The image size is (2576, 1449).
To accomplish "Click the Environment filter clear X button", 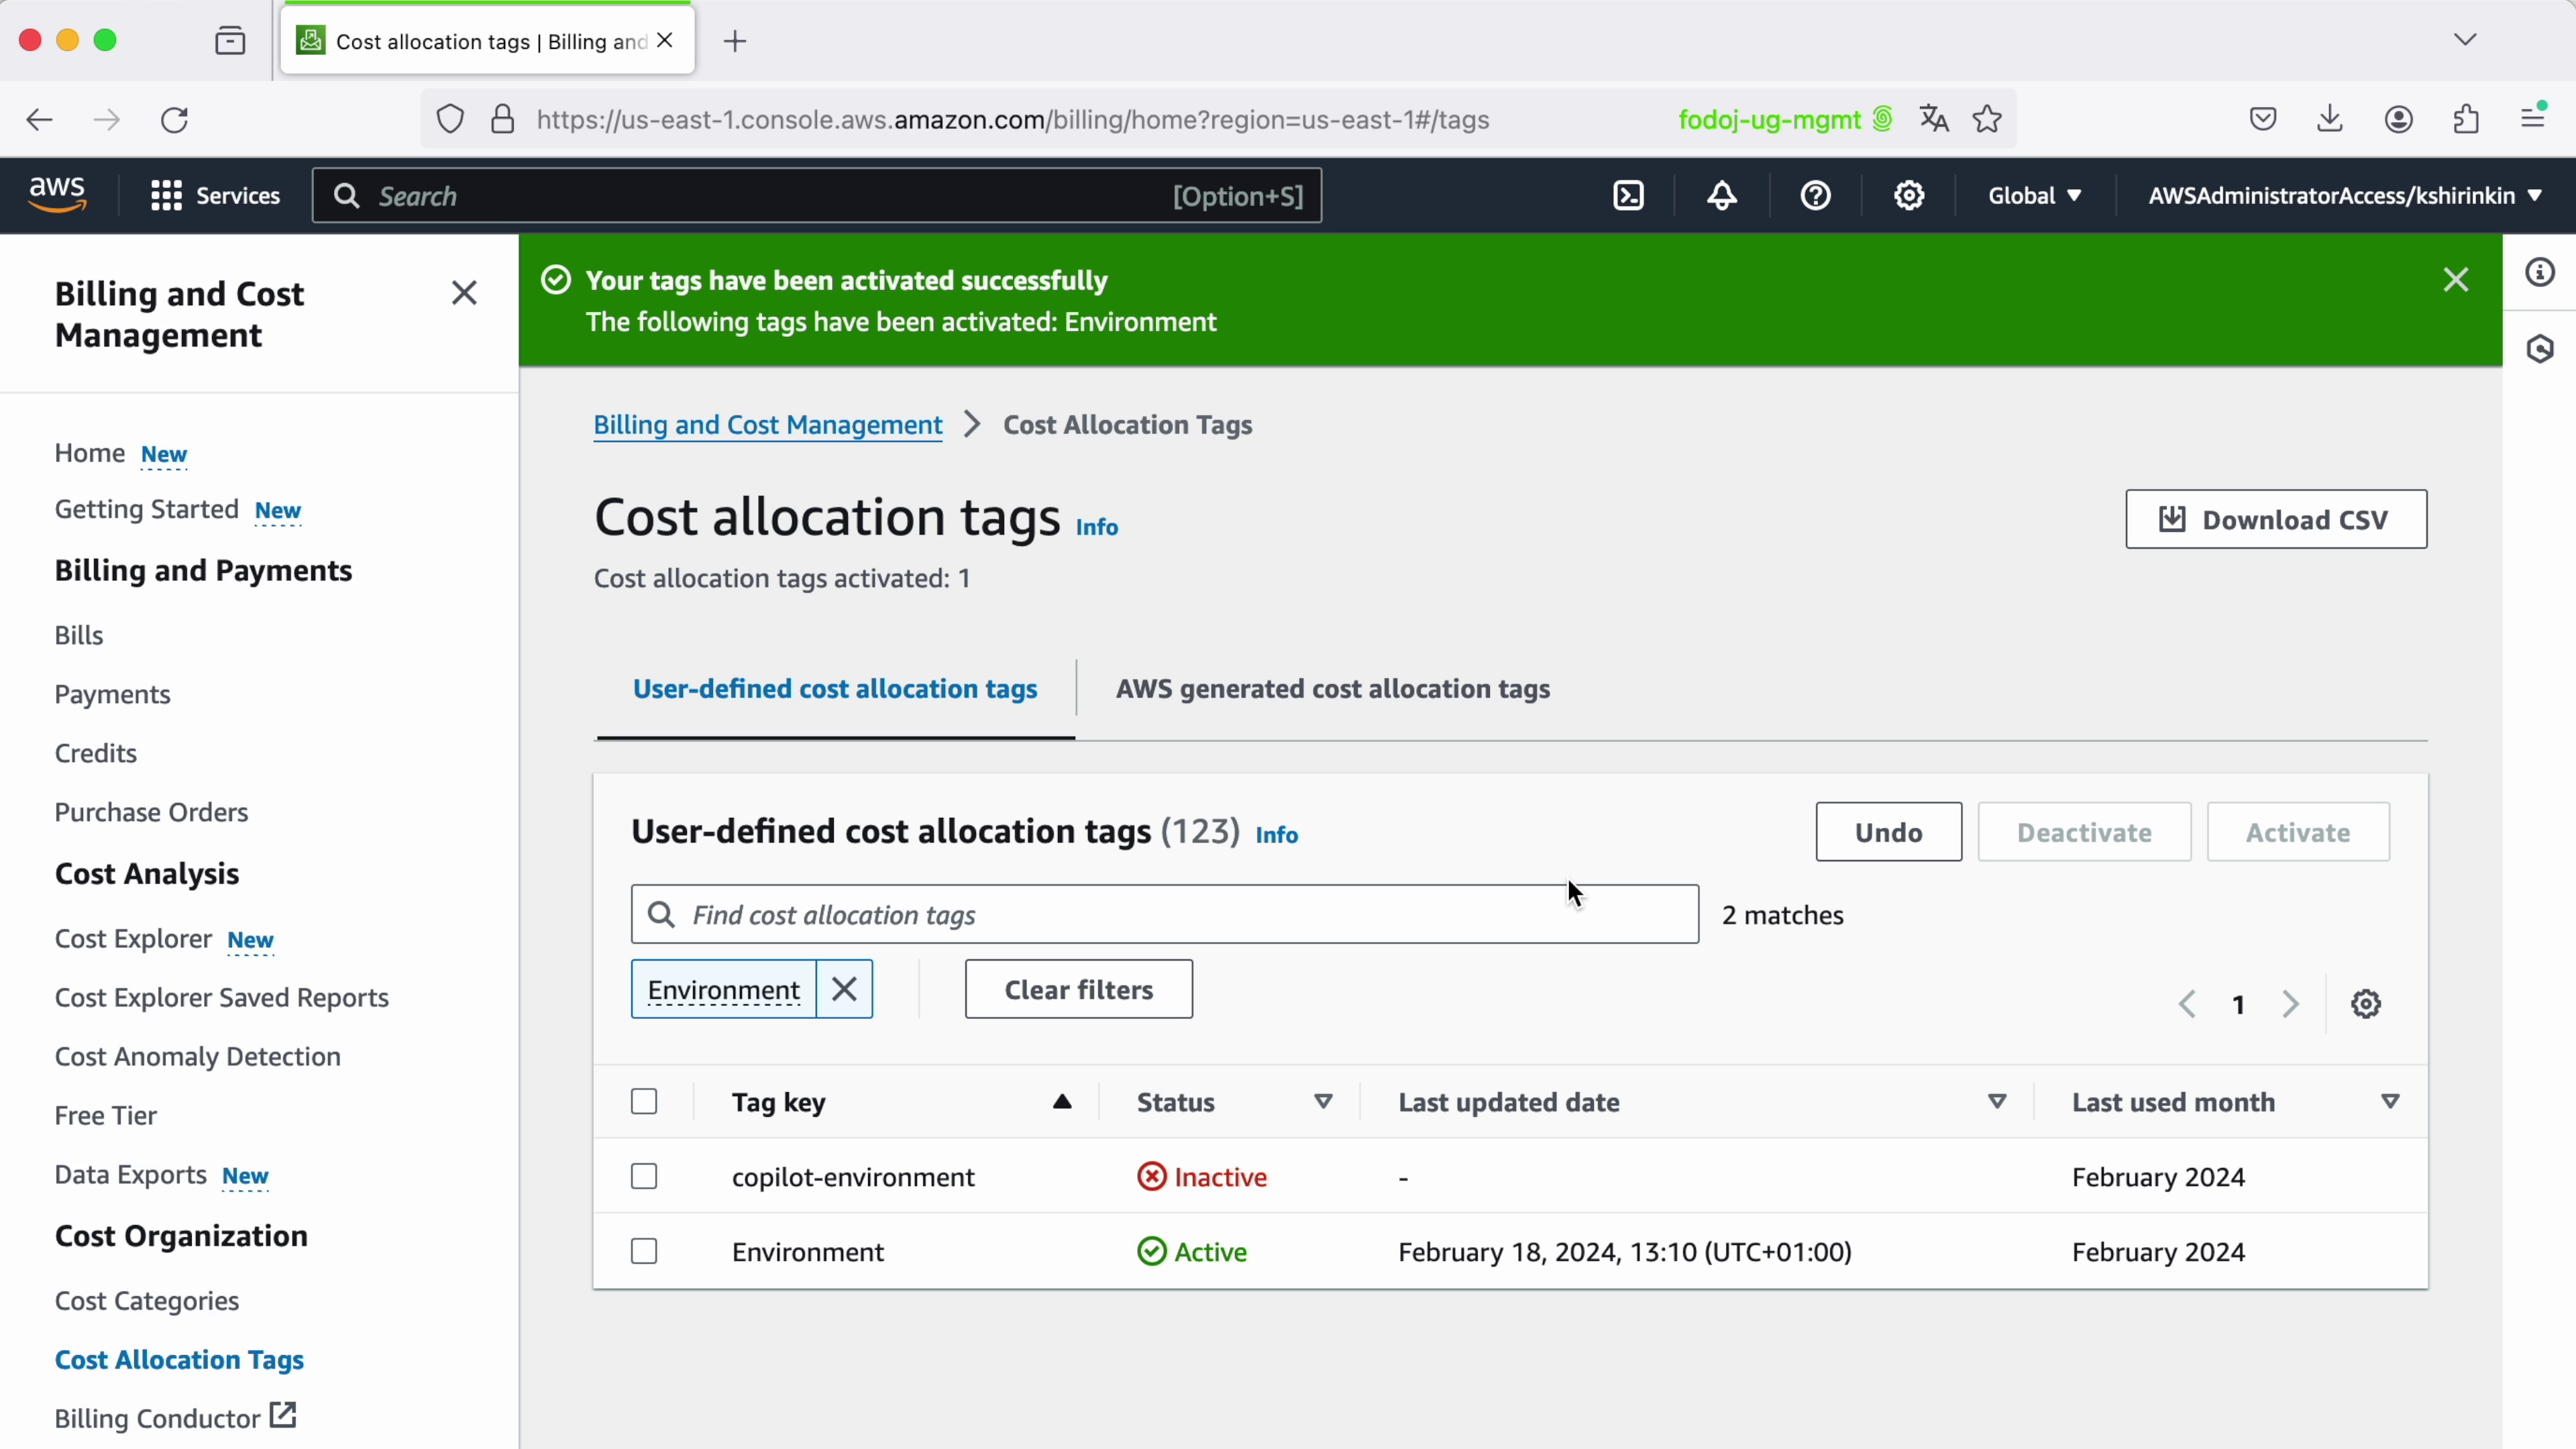I will click(x=844, y=989).
